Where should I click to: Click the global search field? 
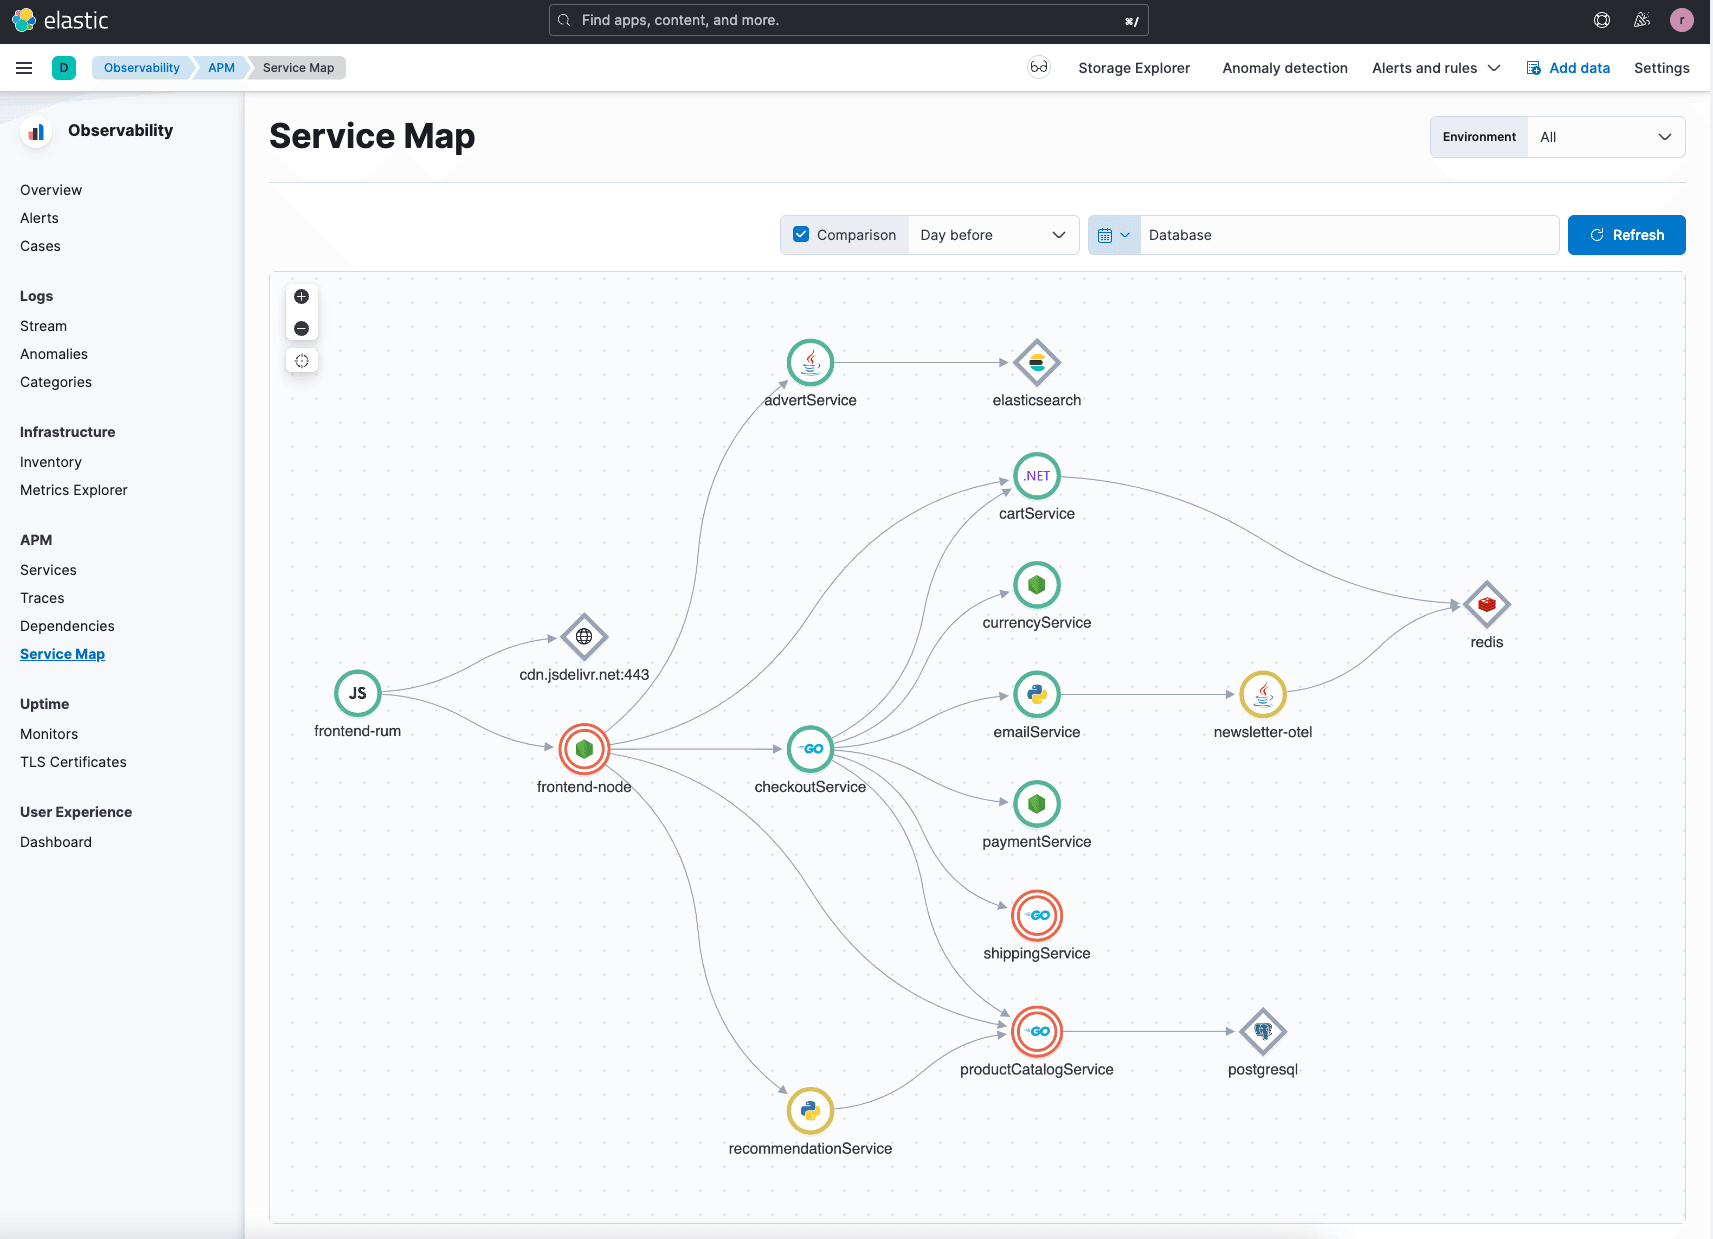pos(848,20)
